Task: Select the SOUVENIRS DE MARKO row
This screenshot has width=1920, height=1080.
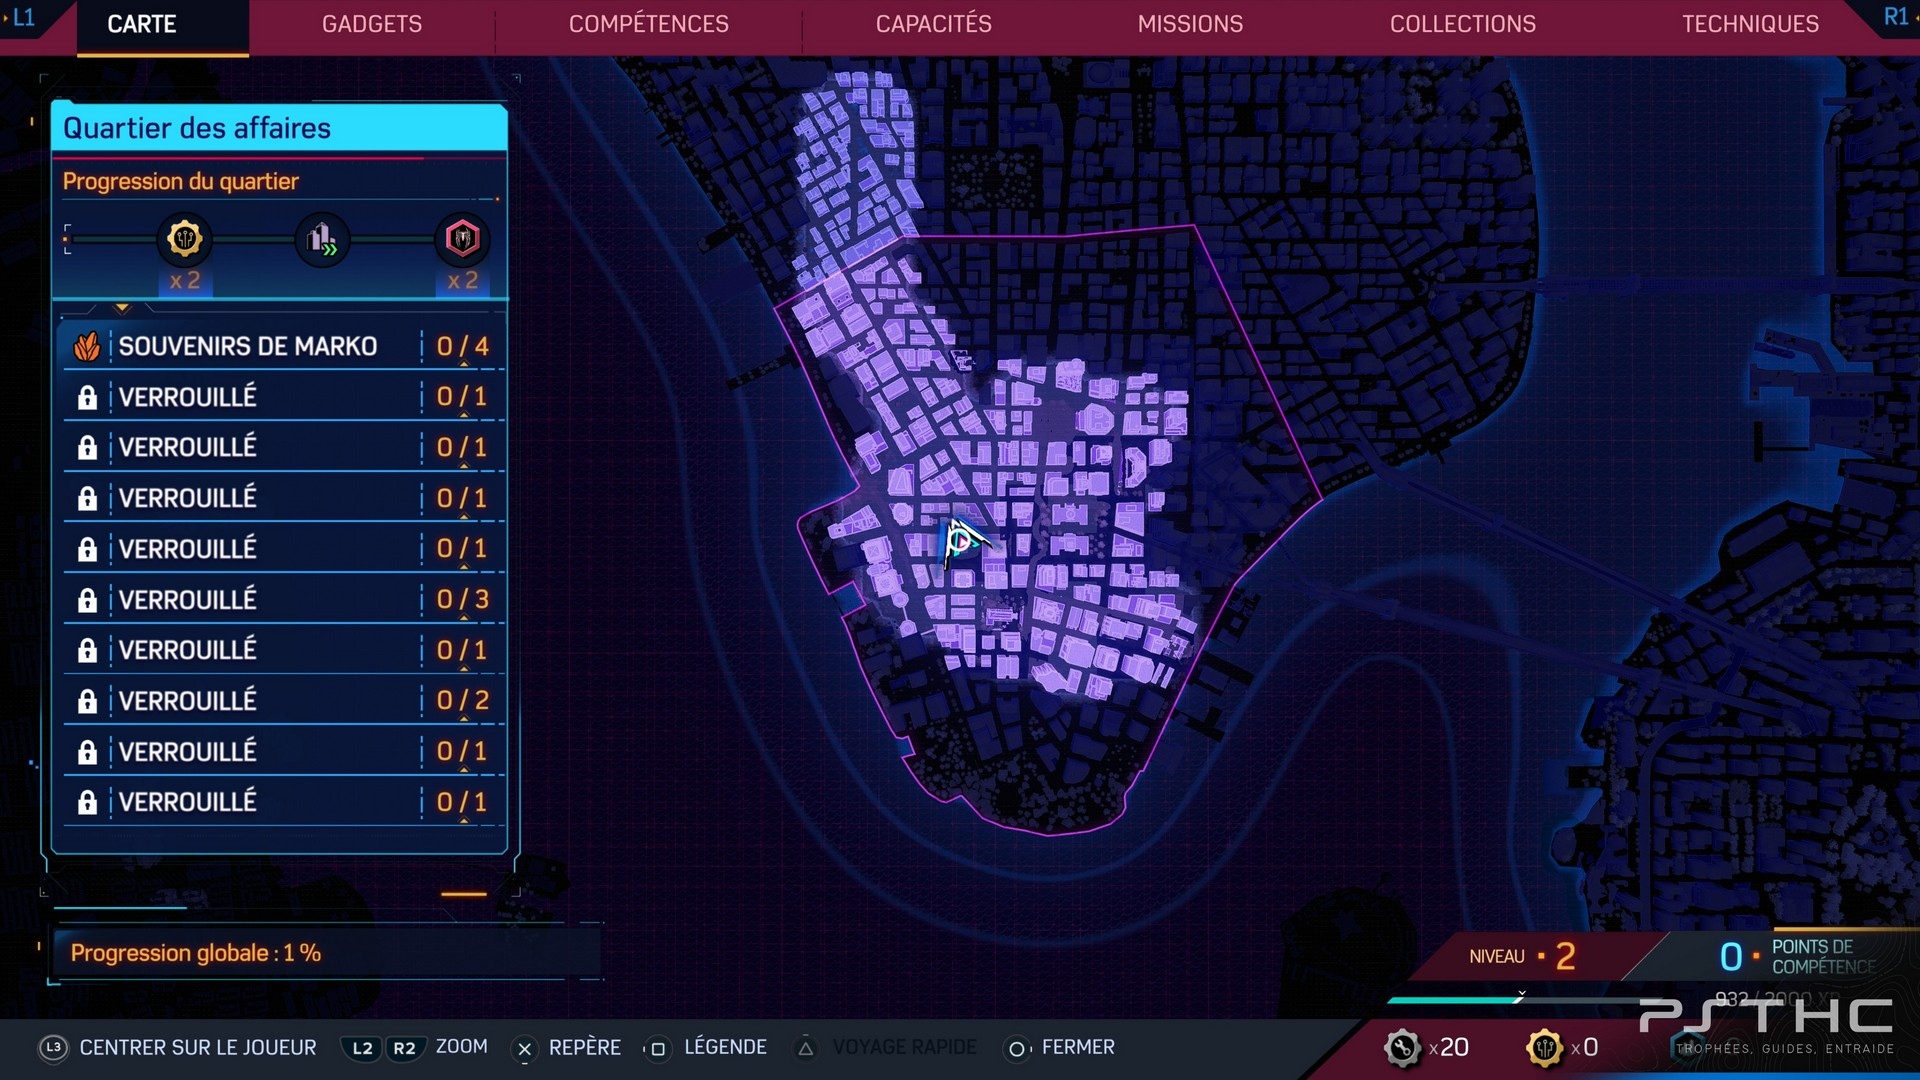Action: (x=283, y=347)
